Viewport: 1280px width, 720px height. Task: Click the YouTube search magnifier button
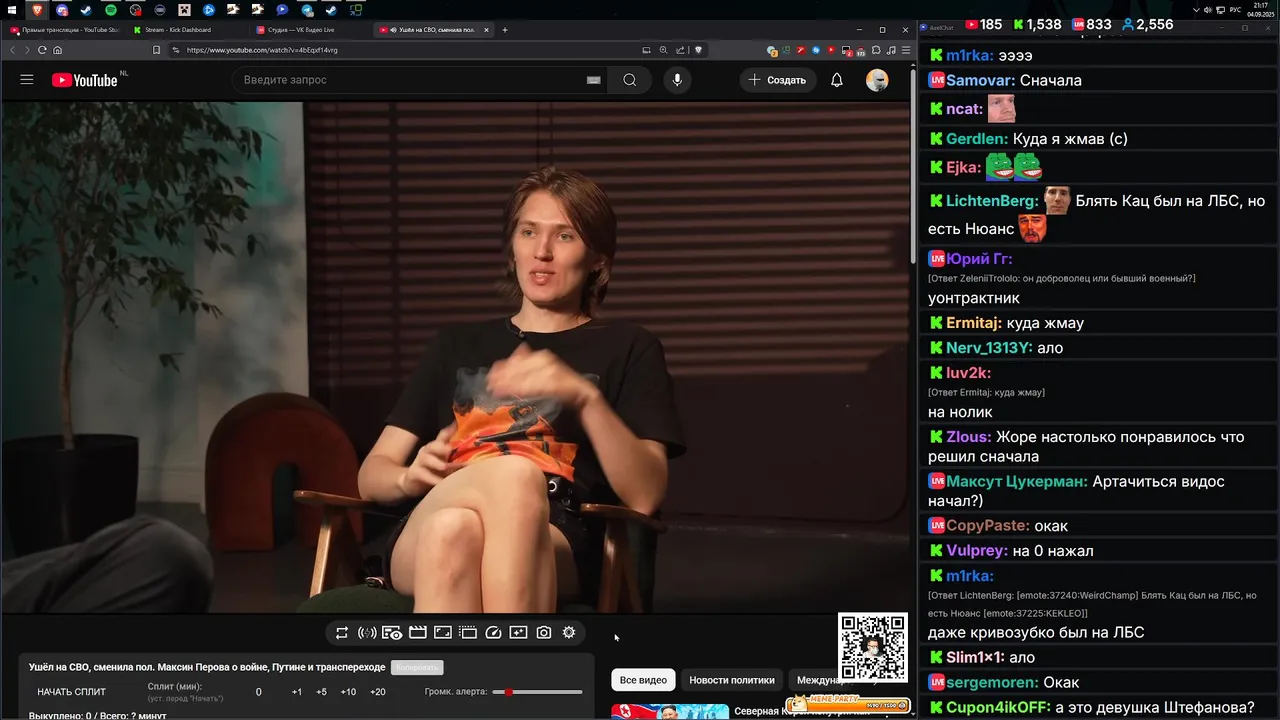[x=629, y=80]
